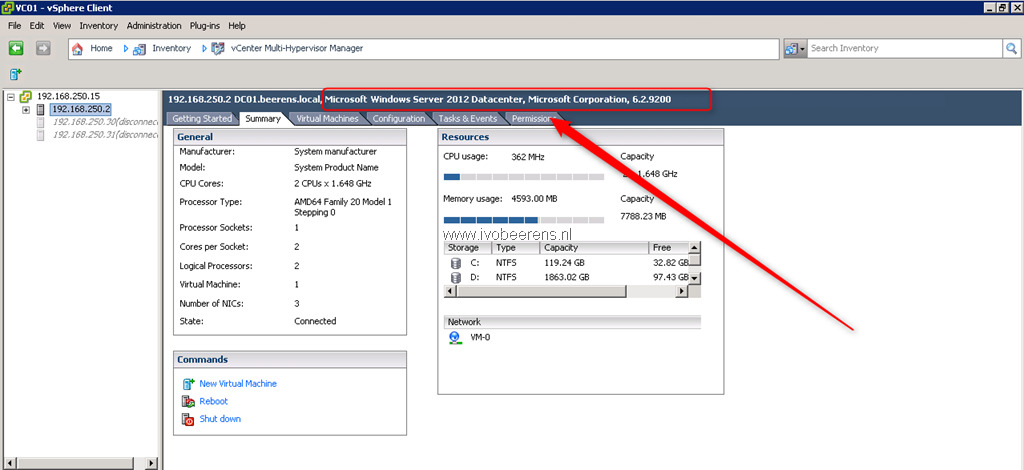Screen dimensions: 1024x470
Task: Click the Reboot link
Action: click(214, 401)
